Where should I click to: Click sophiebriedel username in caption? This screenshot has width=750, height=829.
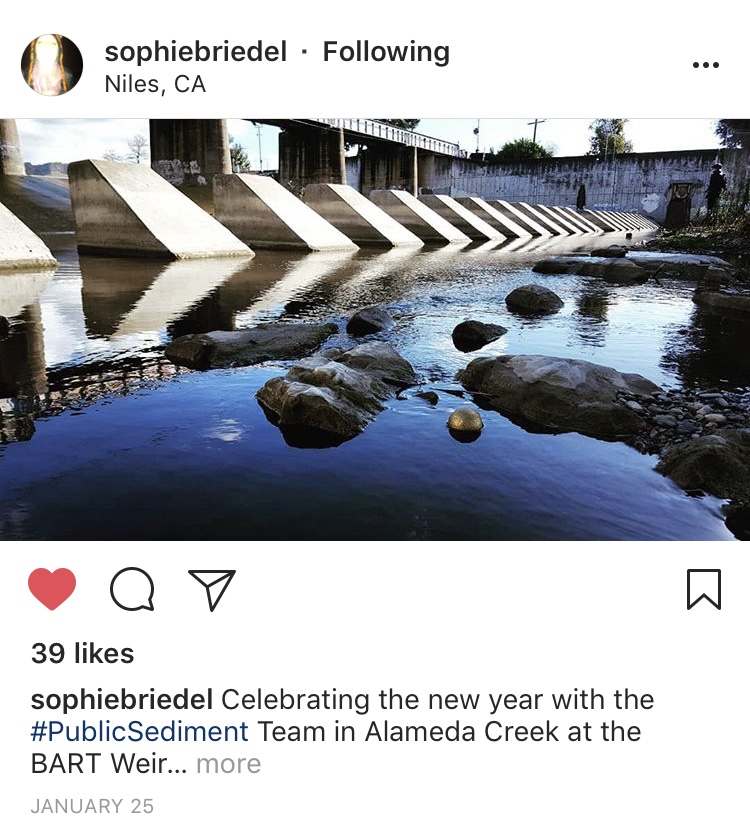click(122, 699)
